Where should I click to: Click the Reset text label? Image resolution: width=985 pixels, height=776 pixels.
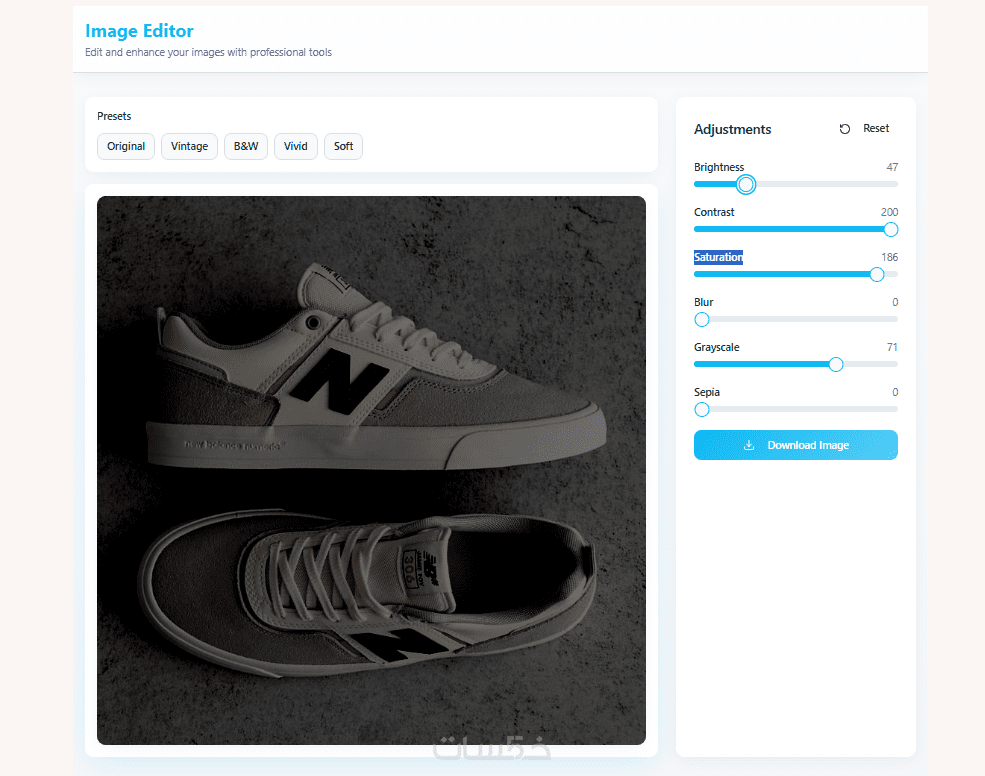tap(876, 129)
